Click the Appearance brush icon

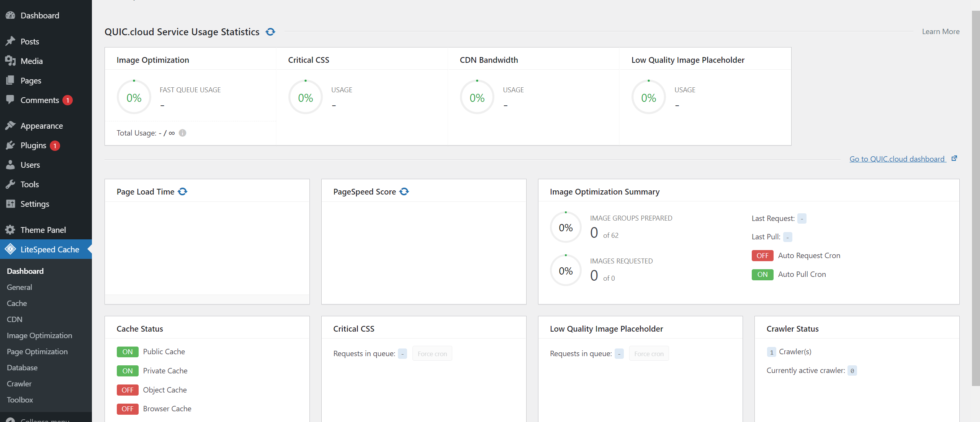10,126
